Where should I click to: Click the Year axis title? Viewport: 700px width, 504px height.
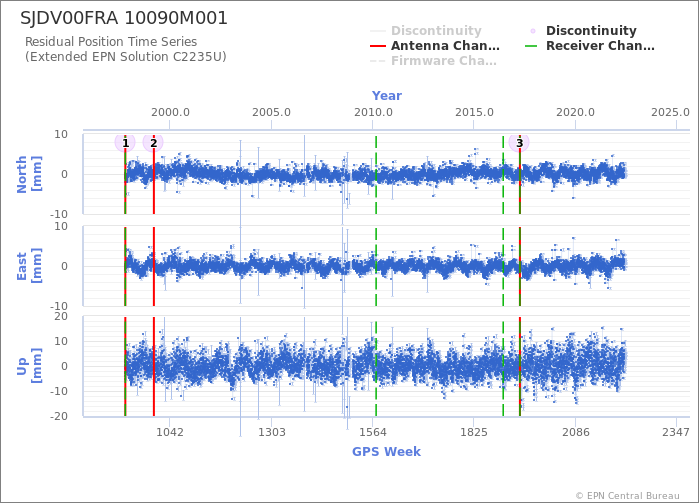[387, 96]
